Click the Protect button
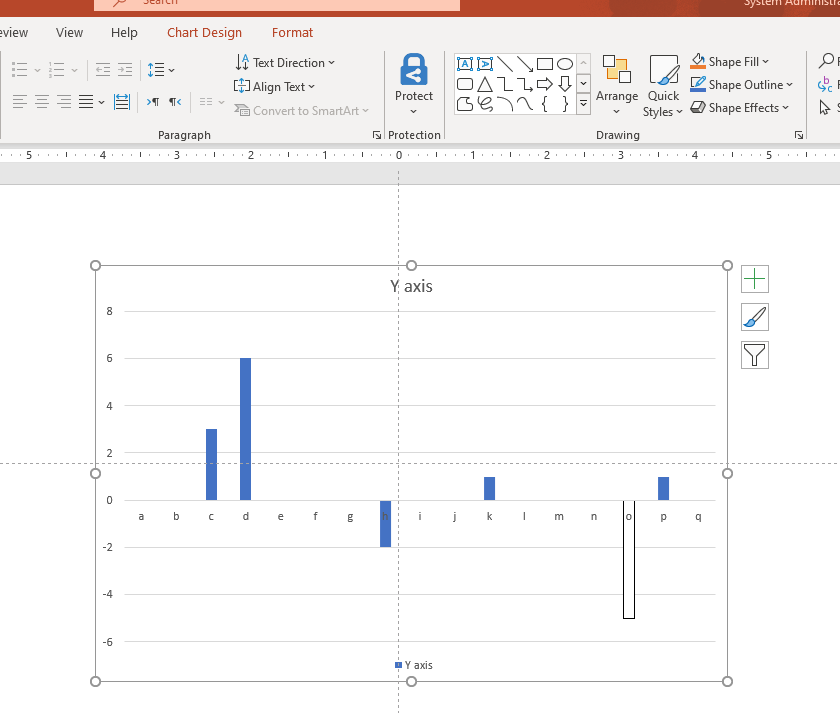The height and width of the screenshot is (713, 840). click(x=414, y=84)
